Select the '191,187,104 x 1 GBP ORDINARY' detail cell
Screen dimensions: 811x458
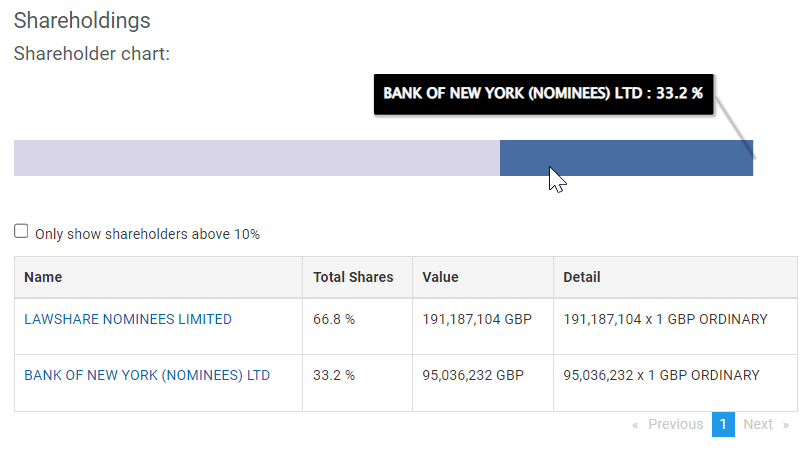point(675,326)
